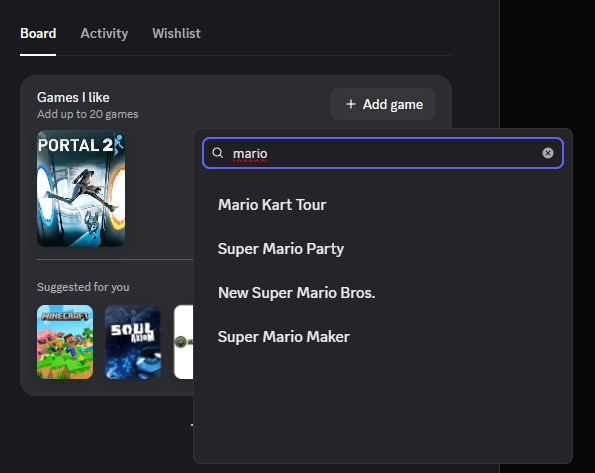Click the magnifier search icon
Image resolution: width=595 pixels, height=473 pixels.
(217, 153)
